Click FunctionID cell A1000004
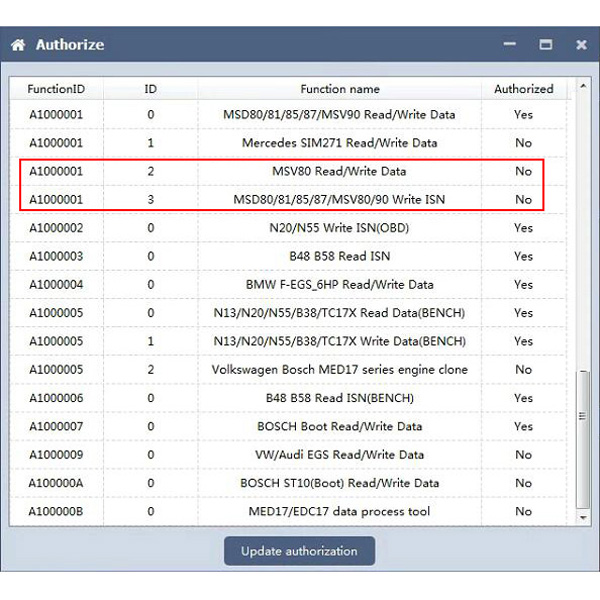Screen dimensions: 600x600 point(56,284)
